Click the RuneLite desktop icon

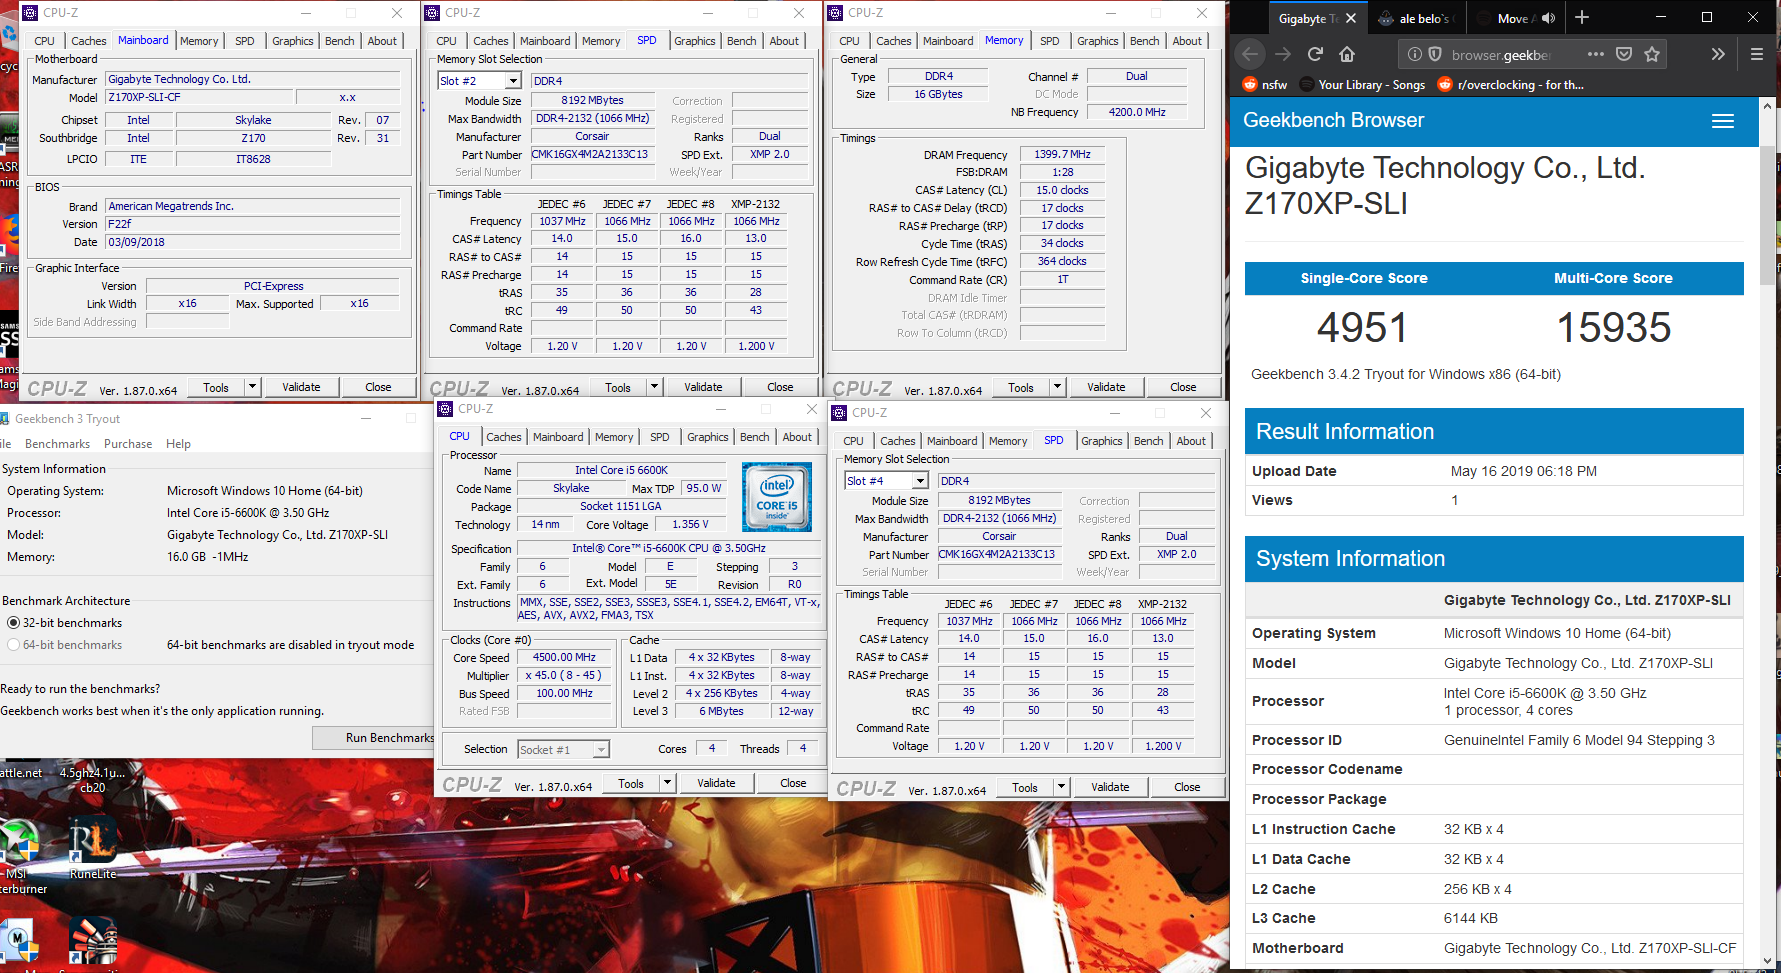93,848
